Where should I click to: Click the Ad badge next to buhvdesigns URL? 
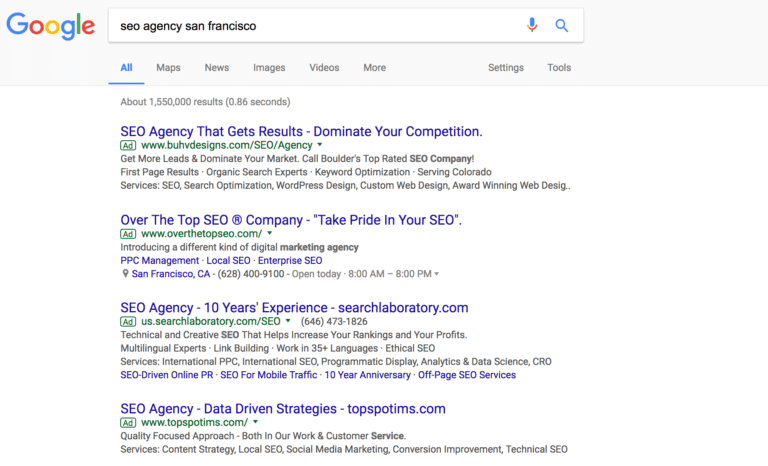point(128,146)
